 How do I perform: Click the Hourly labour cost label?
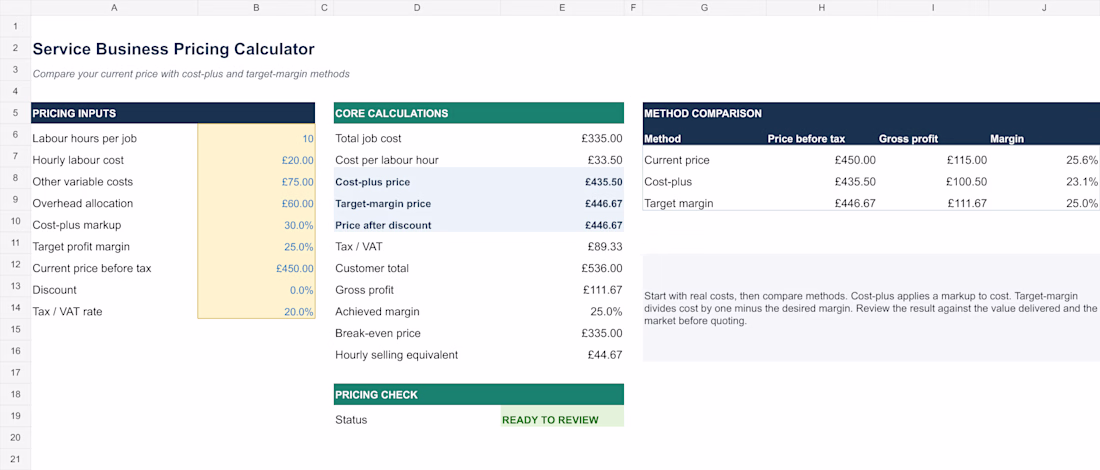(78, 160)
